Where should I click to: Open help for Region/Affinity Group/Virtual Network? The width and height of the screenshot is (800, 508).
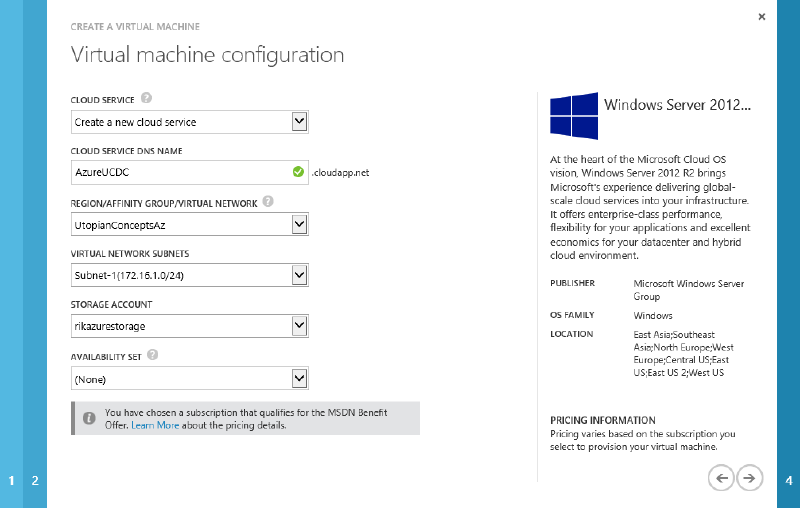[268, 201]
